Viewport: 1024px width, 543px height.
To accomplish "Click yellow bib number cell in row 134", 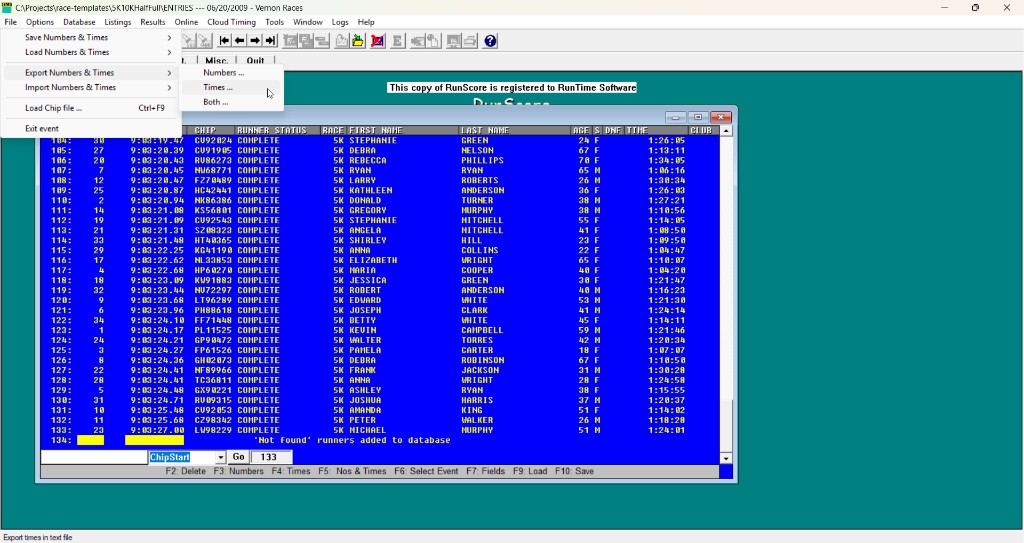I will pyautogui.click(x=90, y=440).
